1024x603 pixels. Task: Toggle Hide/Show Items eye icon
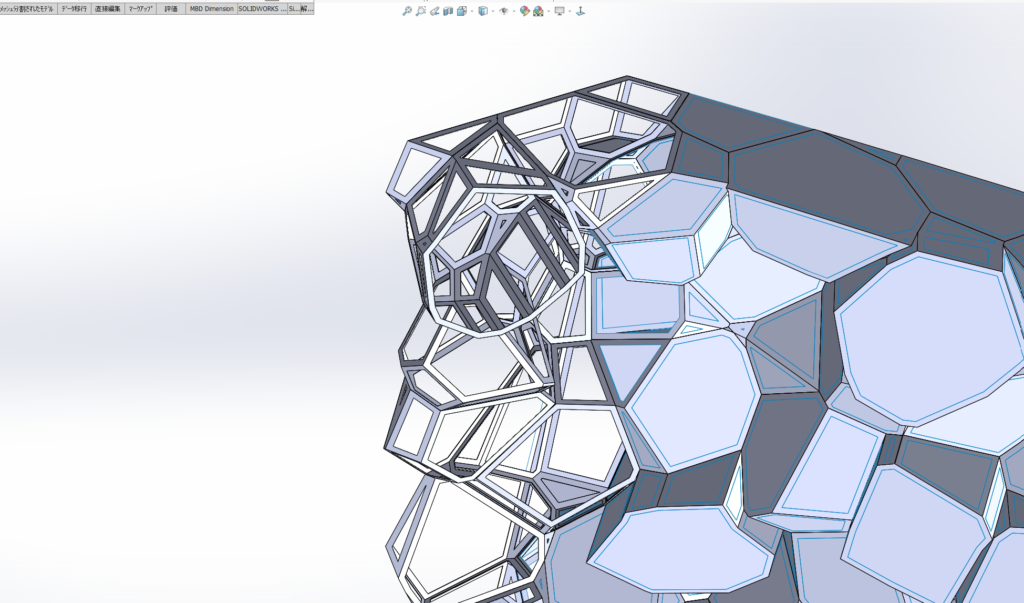click(504, 11)
